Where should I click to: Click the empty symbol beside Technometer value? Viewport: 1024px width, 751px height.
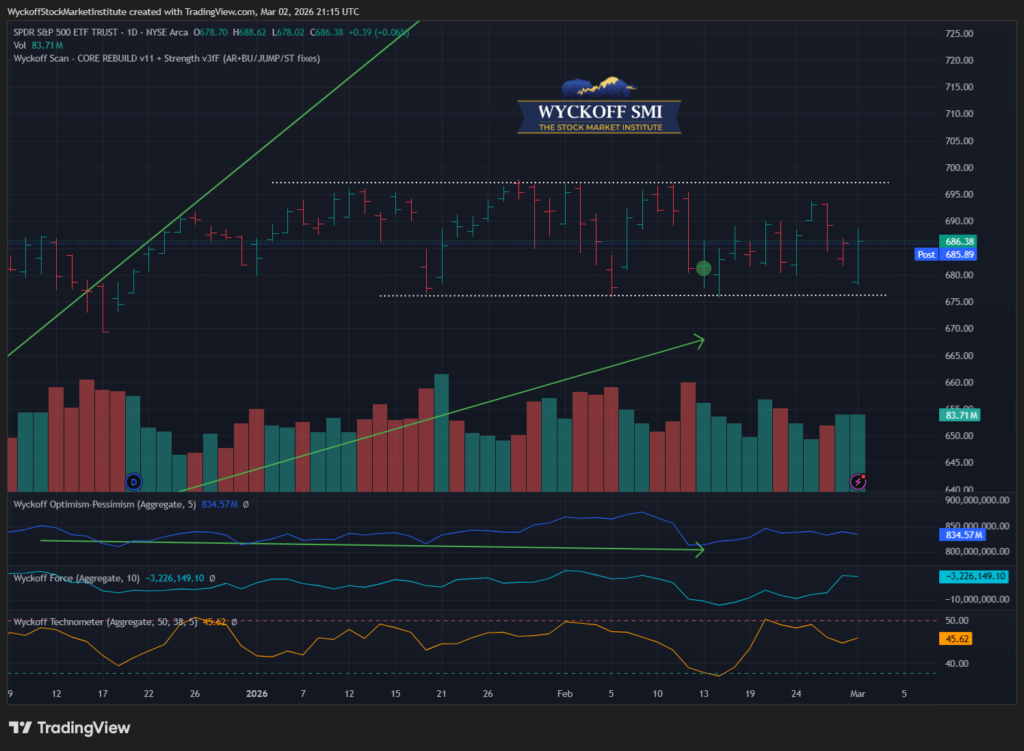click(233, 621)
